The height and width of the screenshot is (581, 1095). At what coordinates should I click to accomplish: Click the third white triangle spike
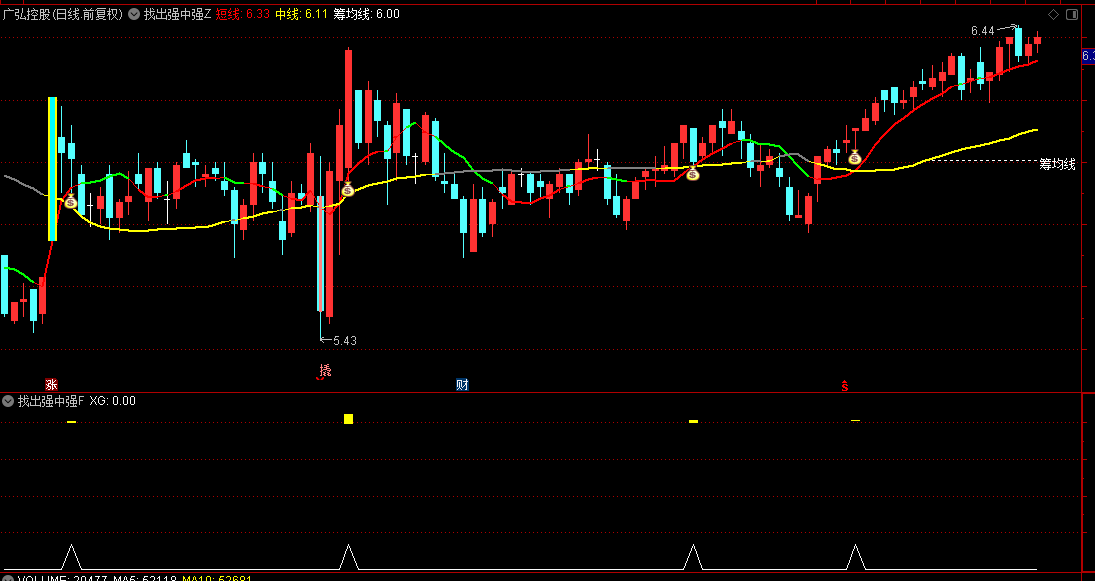(x=693, y=557)
